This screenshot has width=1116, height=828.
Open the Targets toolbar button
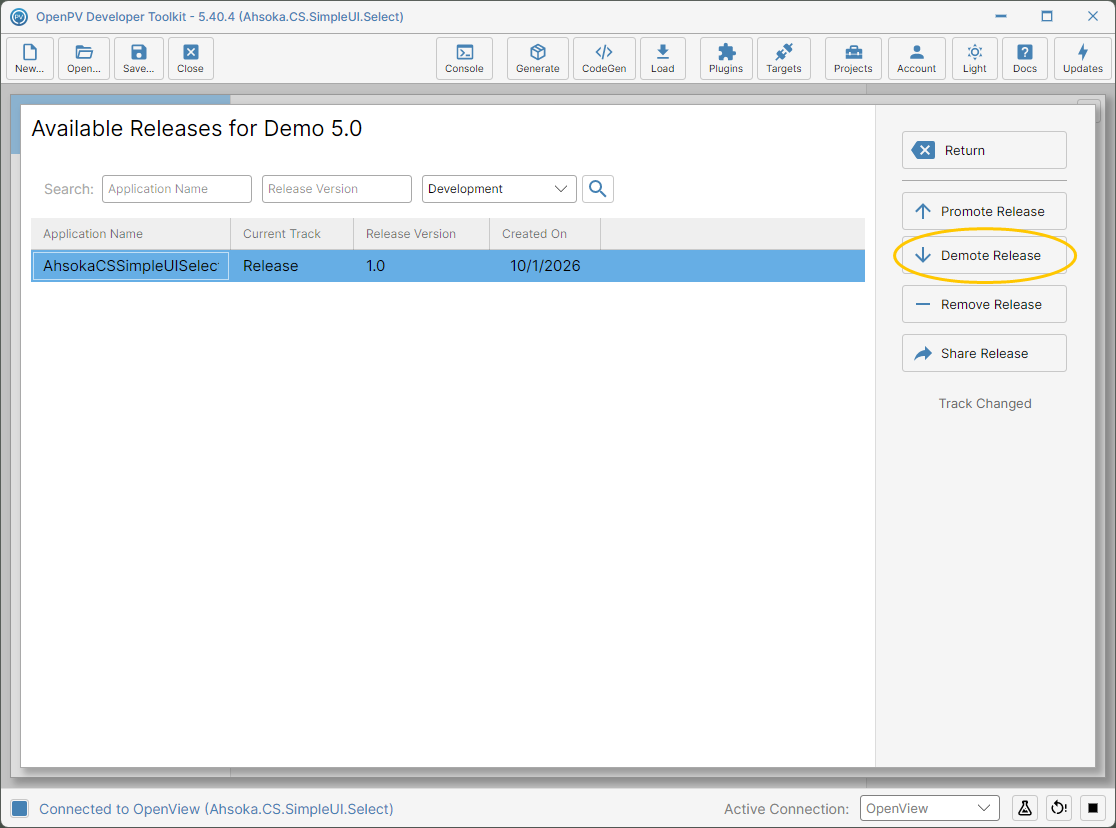[784, 58]
